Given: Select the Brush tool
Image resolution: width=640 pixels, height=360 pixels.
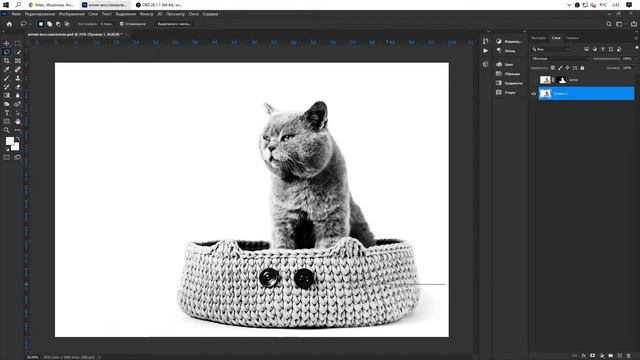Looking at the screenshot, I should click(7, 78).
